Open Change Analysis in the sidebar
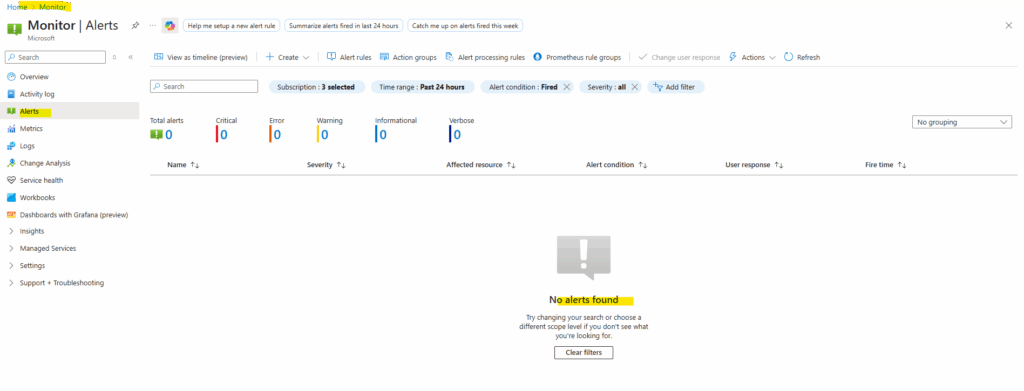Image resolution: width=1024 pixels, height=391 pixels. pyautogui.click(x=45, y=163)
